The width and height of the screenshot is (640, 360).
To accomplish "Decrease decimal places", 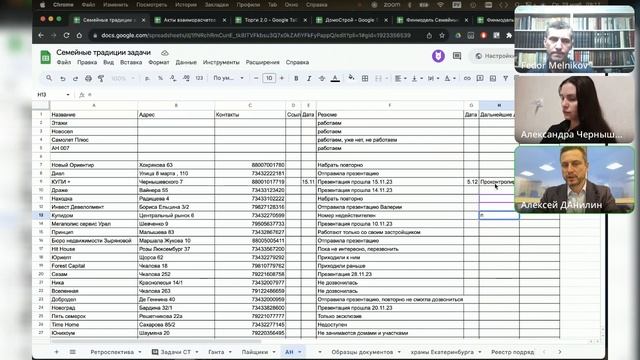I will tap(173, 78).
